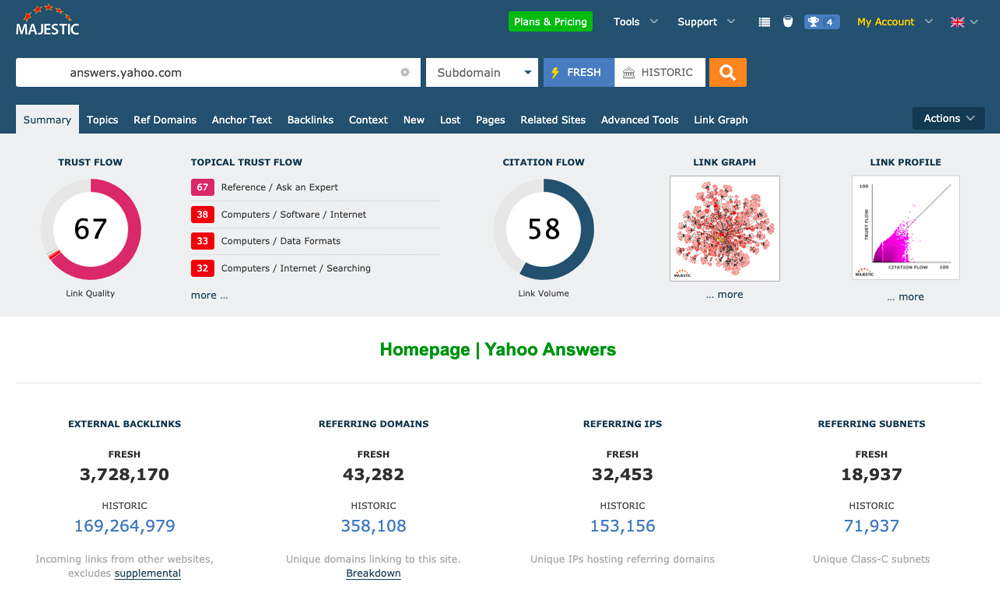Open the Ref Domains tab
The height and width of the screenshot is (595, 1000).
tap(165, 120)
